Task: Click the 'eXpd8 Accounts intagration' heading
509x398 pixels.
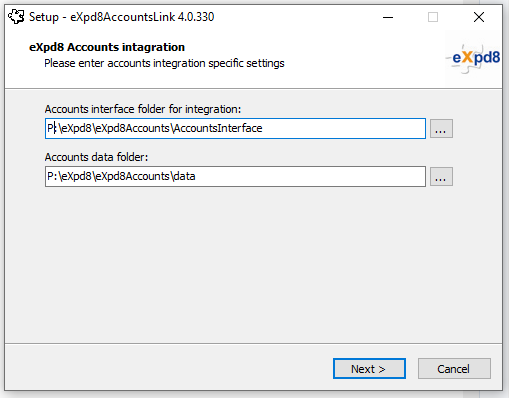Action: (x=107, y=47)
